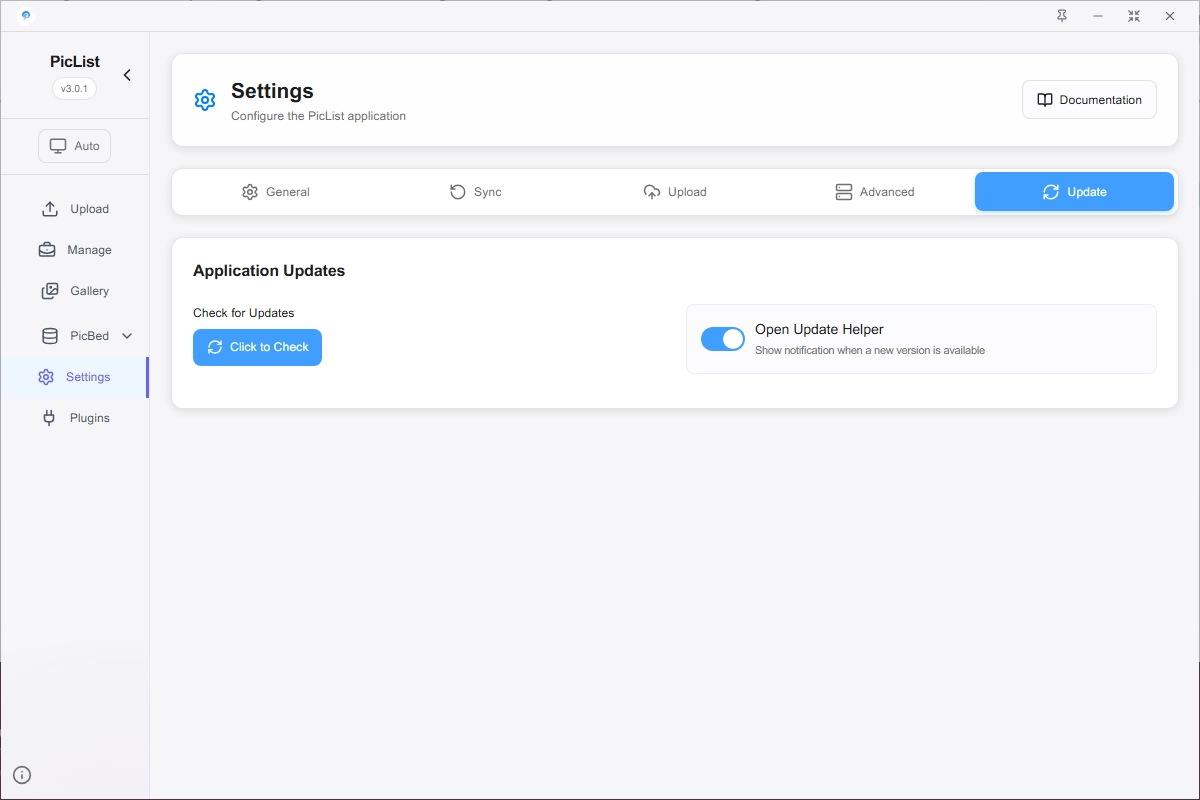Image resolution: width=1200 pixels, height=800 pixels.
Task: Click the rotate icon on the Sync tab
Action: pos(457,192)
